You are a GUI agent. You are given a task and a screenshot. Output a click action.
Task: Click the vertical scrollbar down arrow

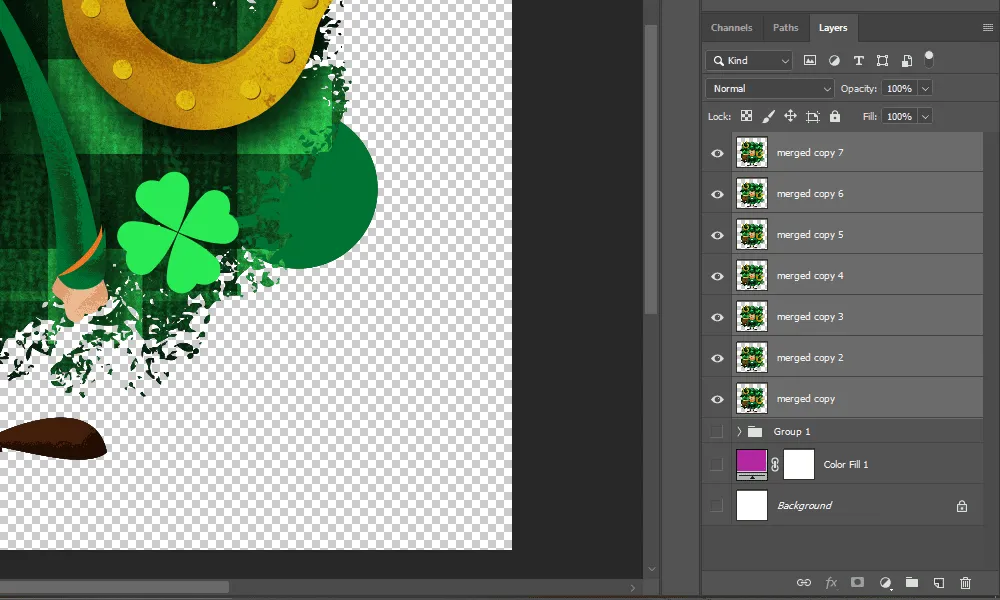coord(651,569)
